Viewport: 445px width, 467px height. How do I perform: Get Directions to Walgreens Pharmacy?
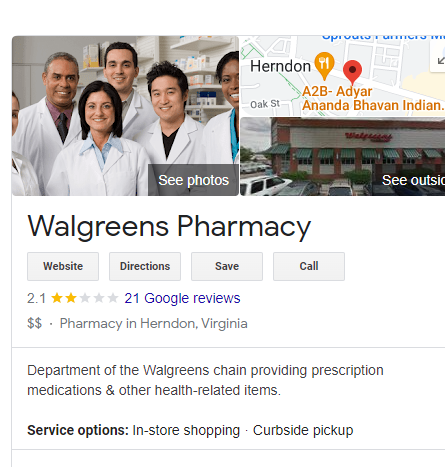click(x=145, y=266)
